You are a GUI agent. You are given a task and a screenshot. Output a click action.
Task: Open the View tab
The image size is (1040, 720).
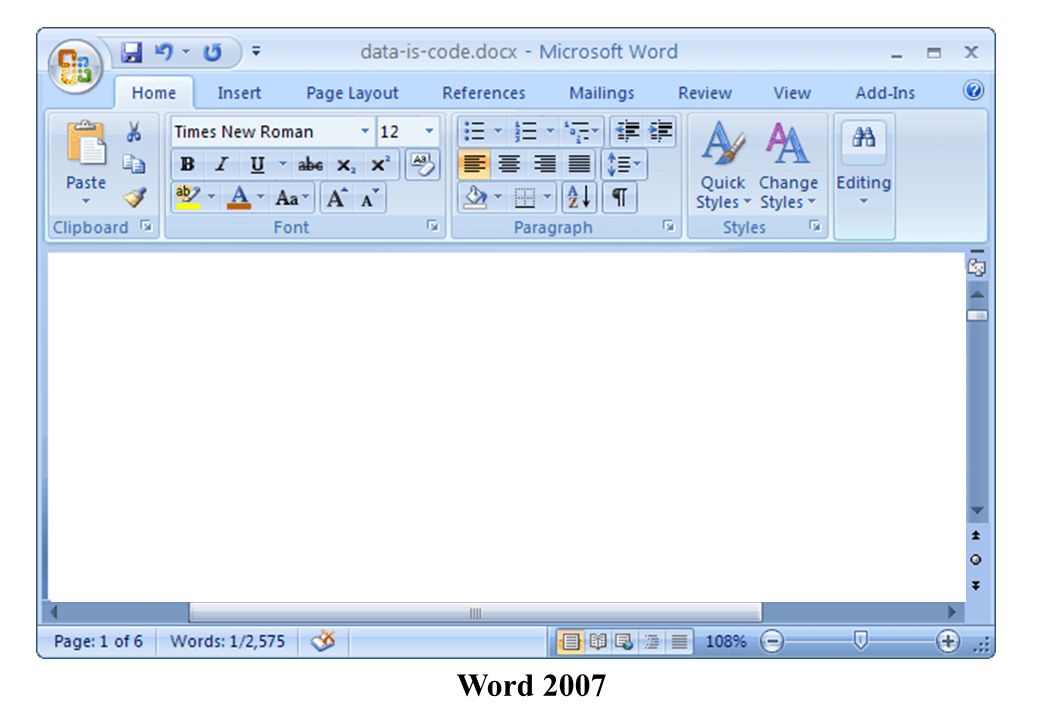point(792,93)
